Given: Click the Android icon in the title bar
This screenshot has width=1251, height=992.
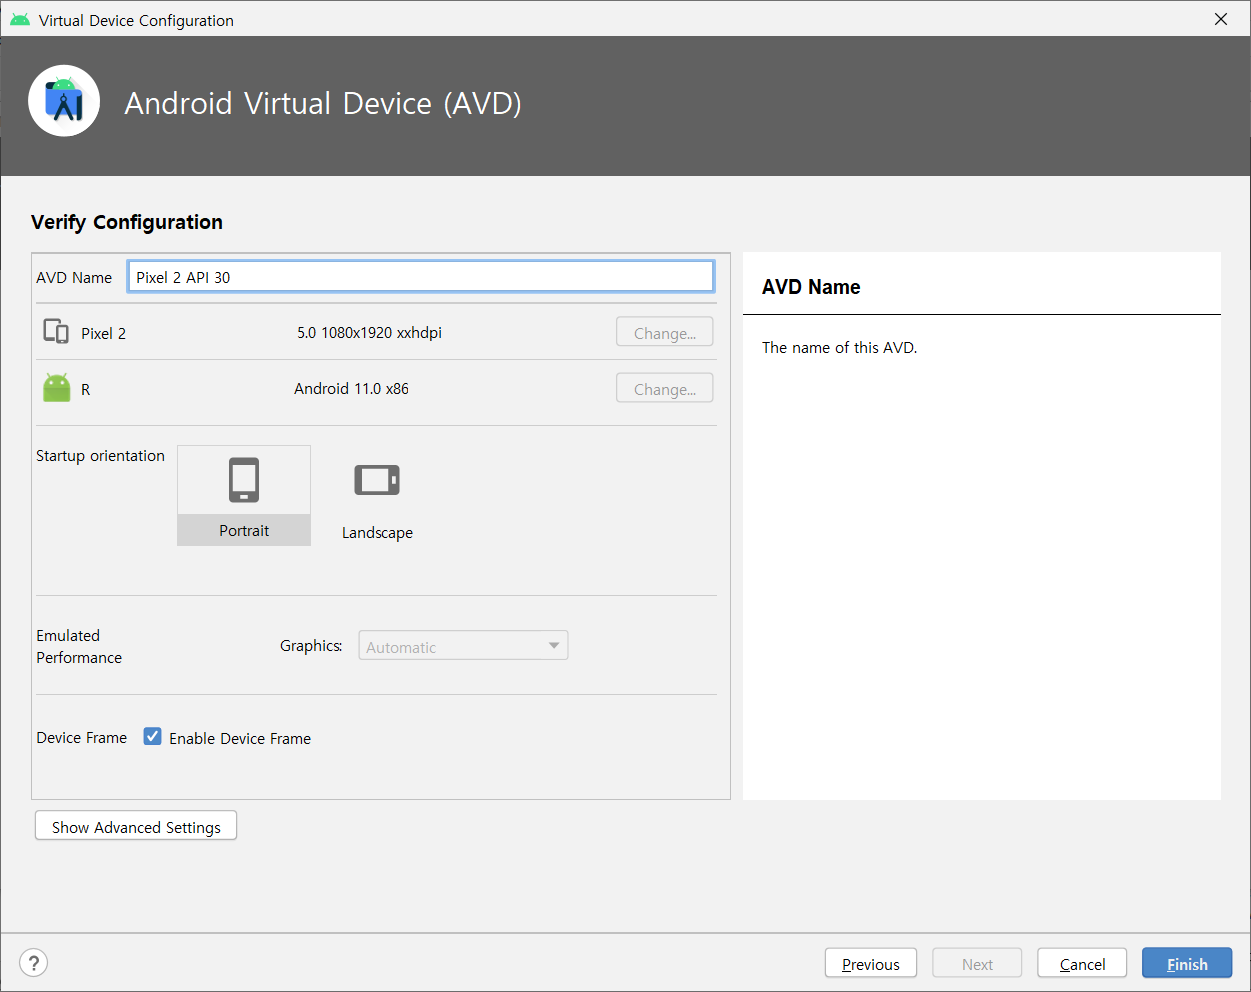Looking at the screenshot, I should tap(20, 20).
